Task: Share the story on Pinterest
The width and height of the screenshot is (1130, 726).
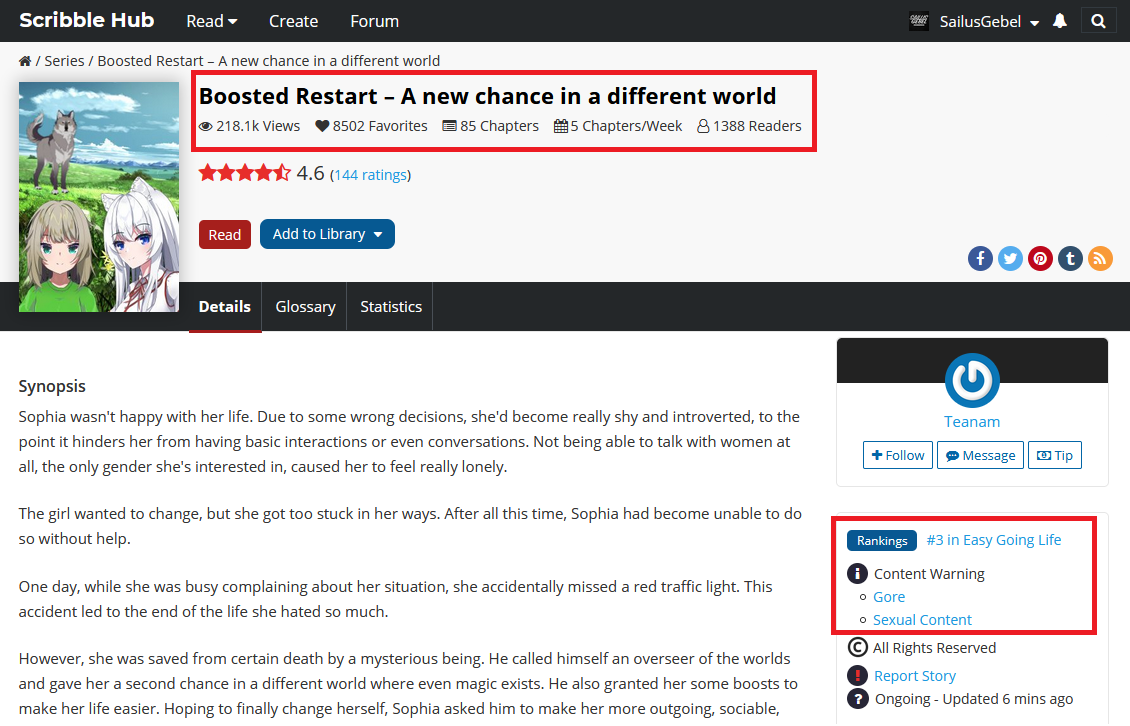Action: 1041,259
